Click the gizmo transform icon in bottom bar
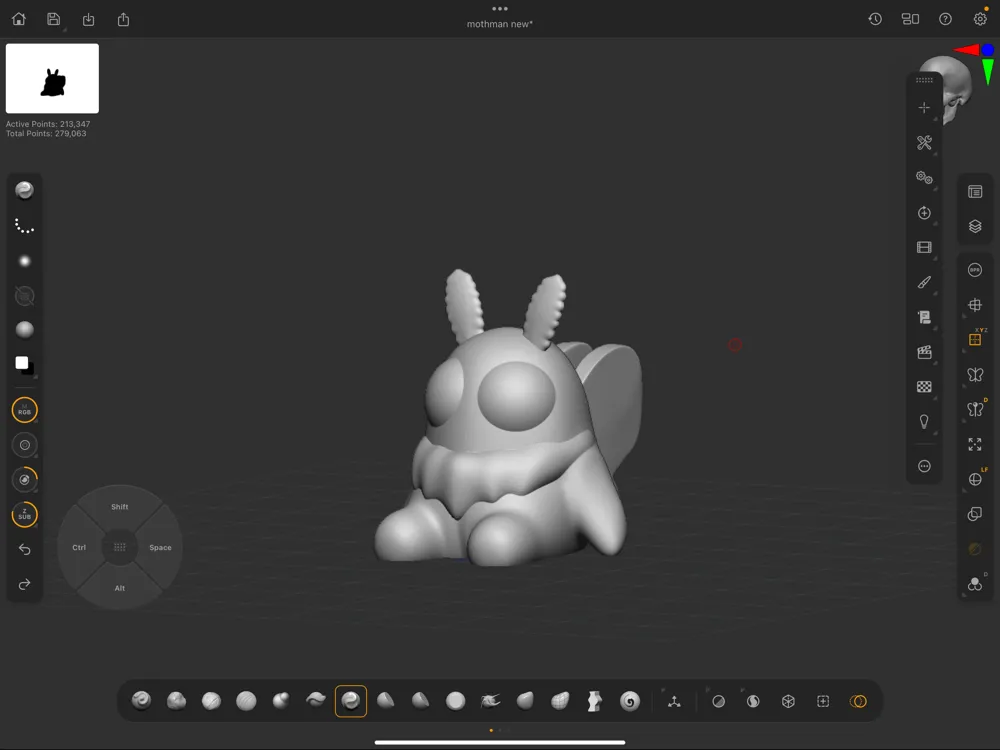The width and height of the screenshot is (1000, 750). pos(674,701)
